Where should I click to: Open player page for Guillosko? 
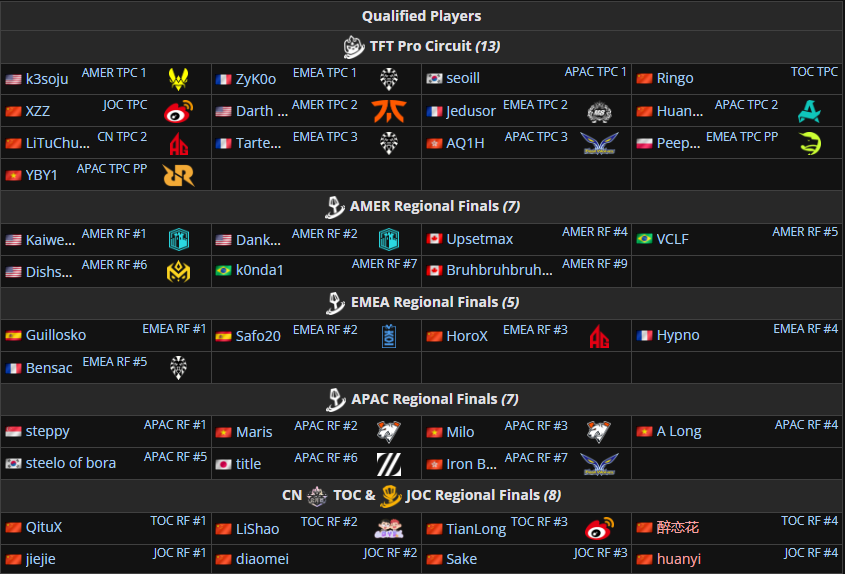tap(56, 335)
